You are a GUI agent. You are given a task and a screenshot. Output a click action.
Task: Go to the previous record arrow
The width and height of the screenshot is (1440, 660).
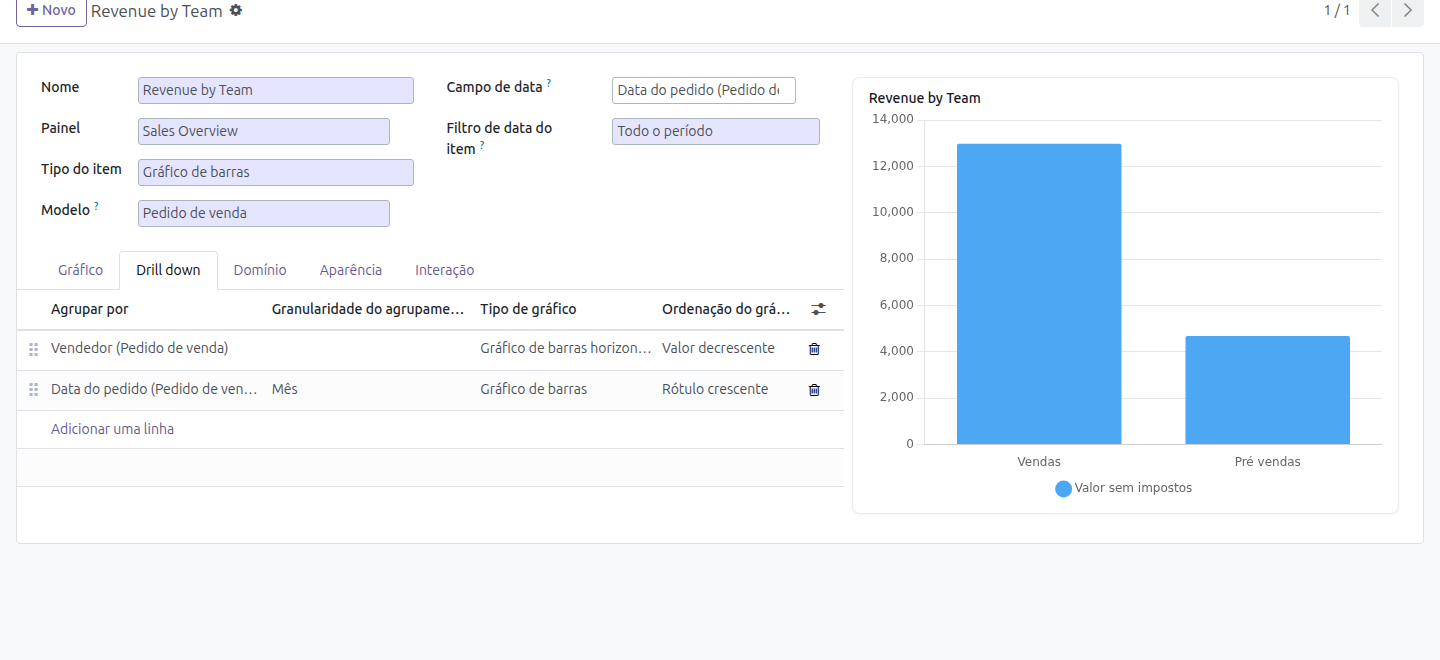tap(1375, 11)
